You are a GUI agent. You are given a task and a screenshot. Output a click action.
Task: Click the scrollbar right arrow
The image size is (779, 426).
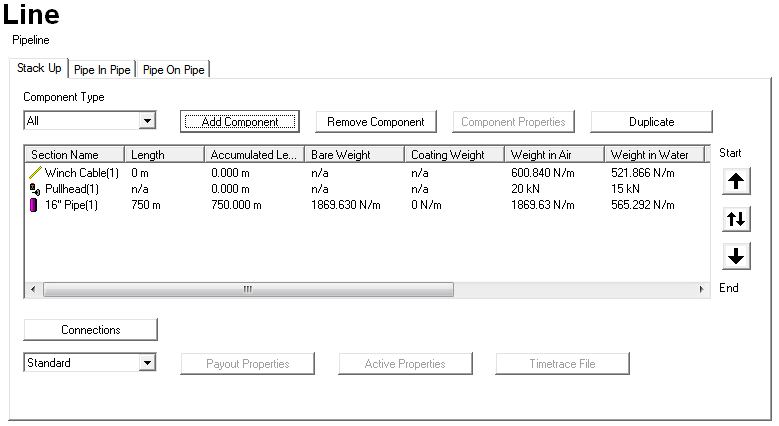702,289
